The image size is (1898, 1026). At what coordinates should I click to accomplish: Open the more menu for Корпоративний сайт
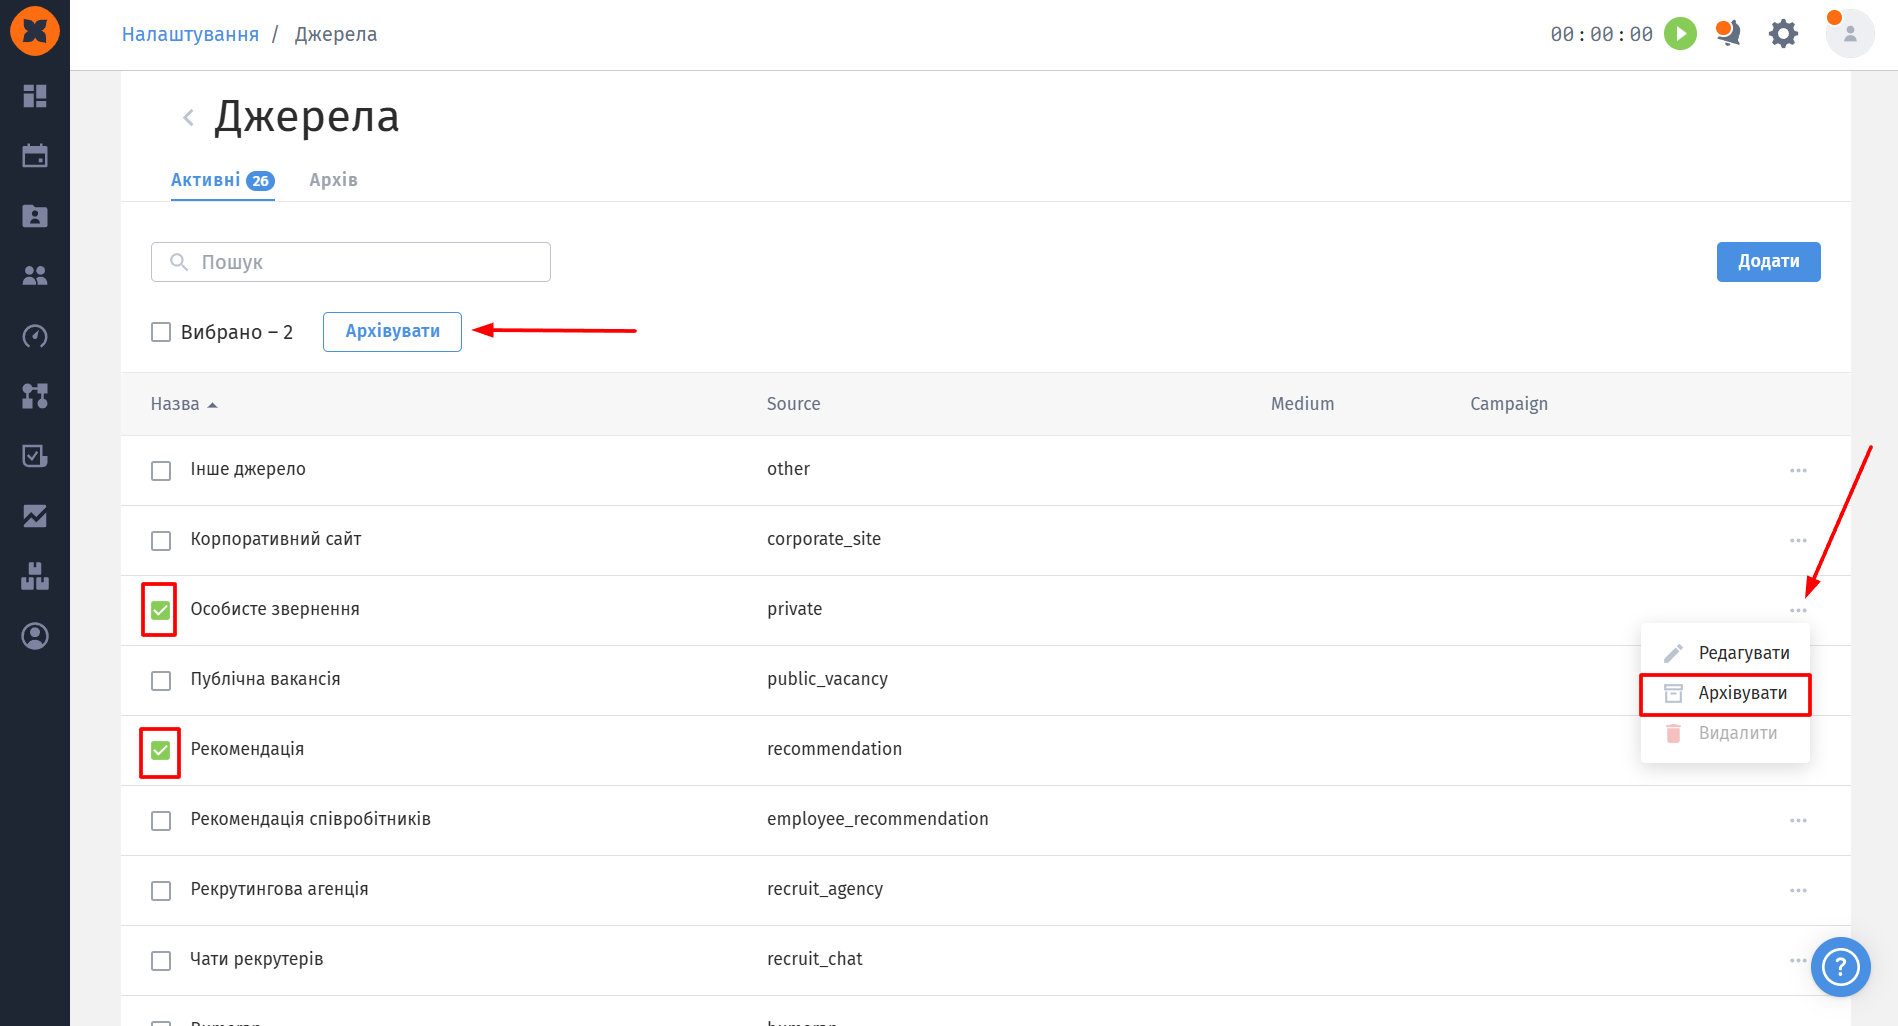click(x=1798, y=540)
